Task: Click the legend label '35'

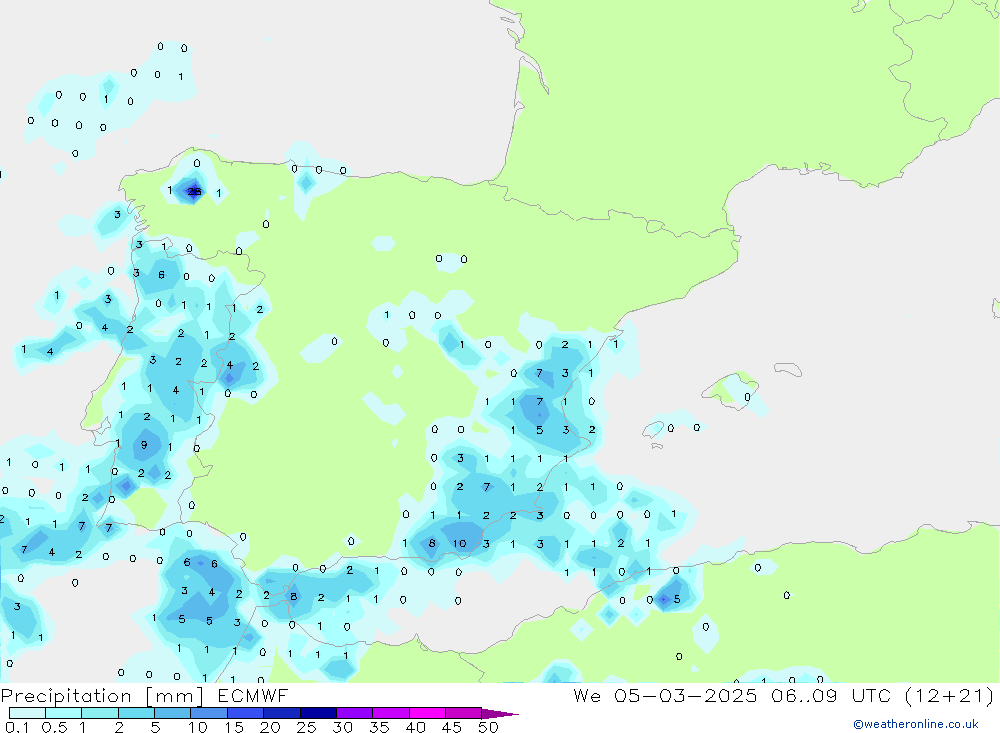Action: [379, 727]
